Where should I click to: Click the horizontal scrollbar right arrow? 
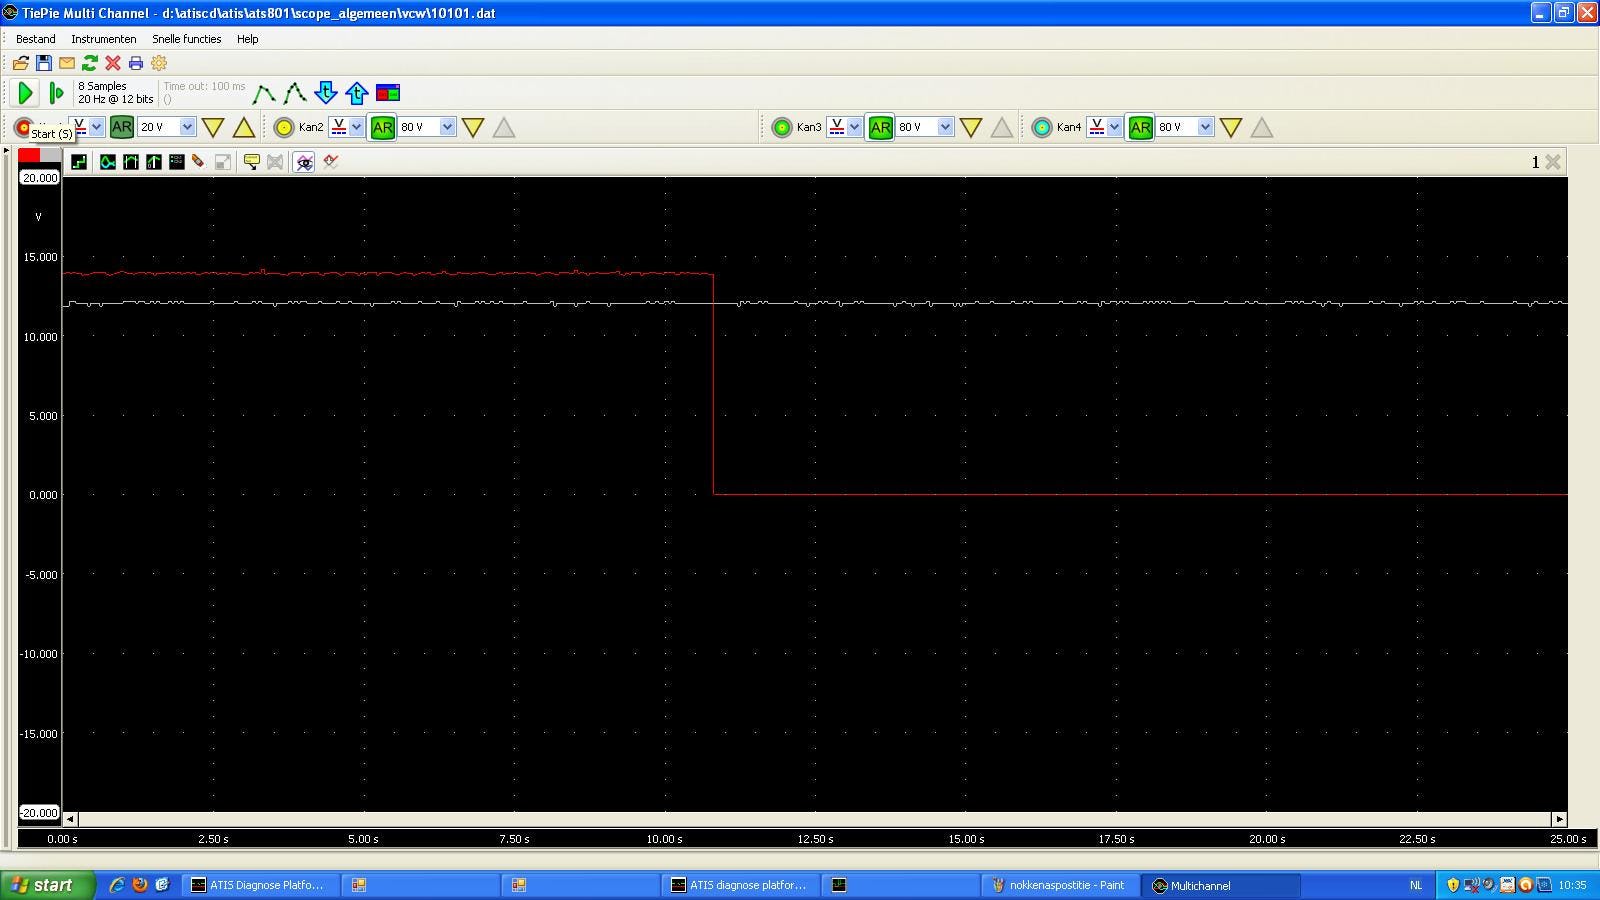point(1558,819)
